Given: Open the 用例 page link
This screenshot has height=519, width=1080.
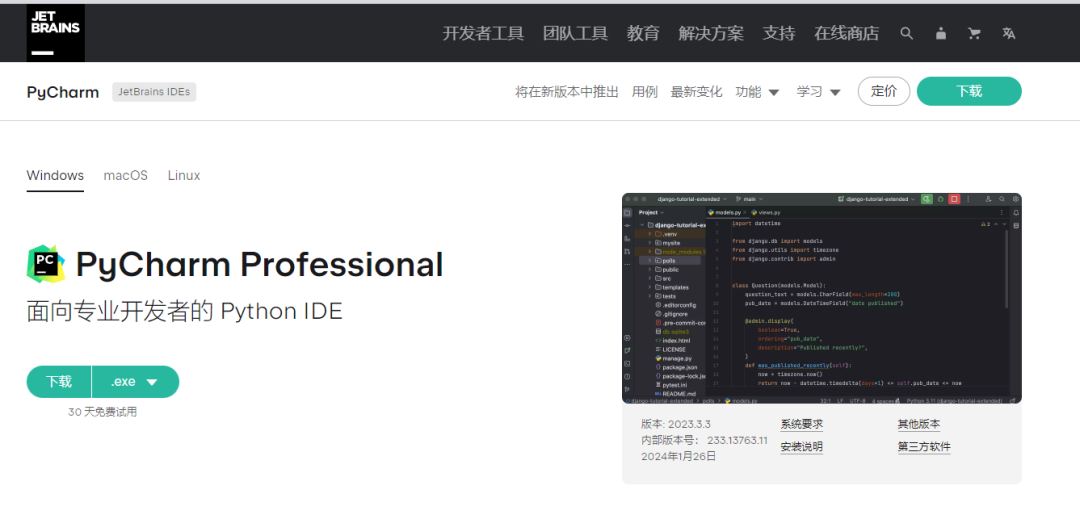Looking at the screenshot, I should [645, 92].
